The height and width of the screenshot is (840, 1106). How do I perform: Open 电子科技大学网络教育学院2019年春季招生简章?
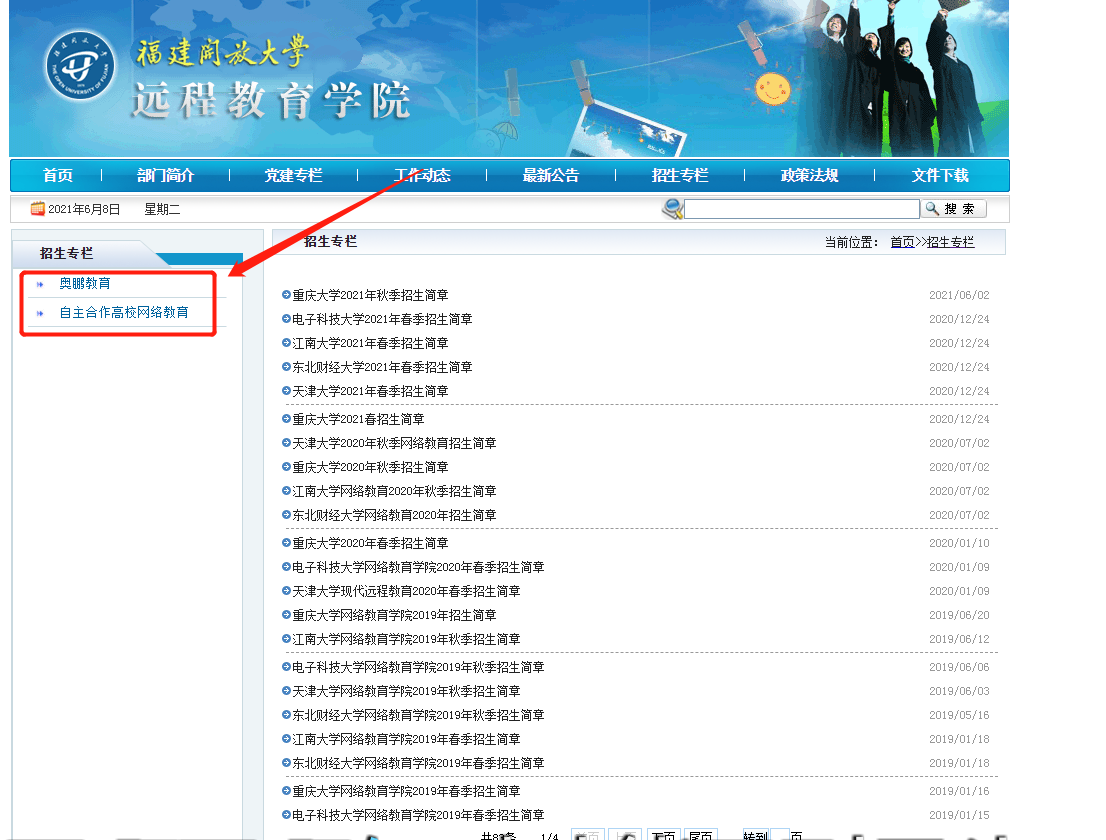(x=418, y=815)
